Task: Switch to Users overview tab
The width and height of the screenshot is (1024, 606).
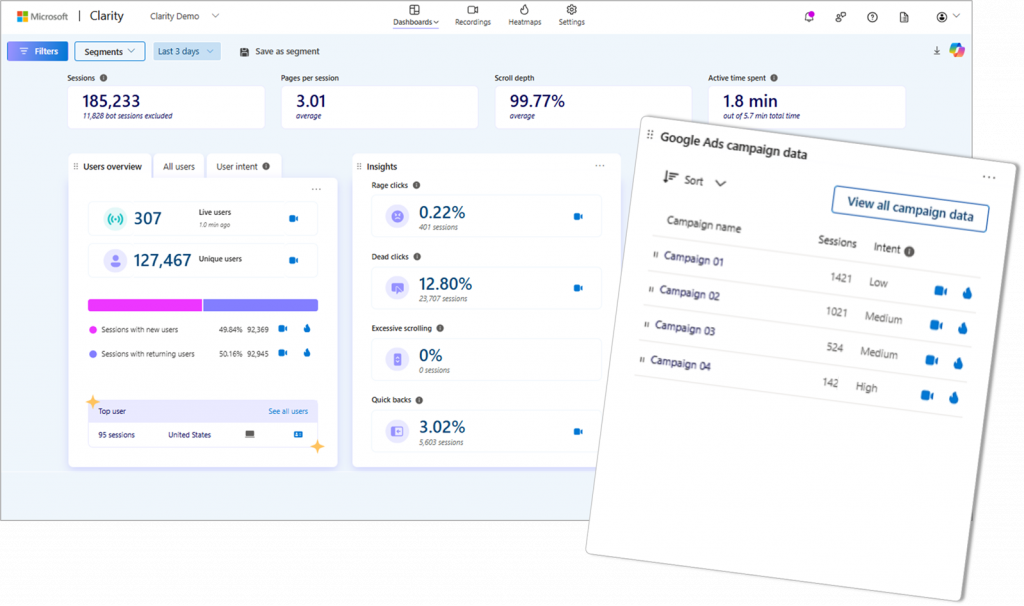Action: click(x=110, y=167)
